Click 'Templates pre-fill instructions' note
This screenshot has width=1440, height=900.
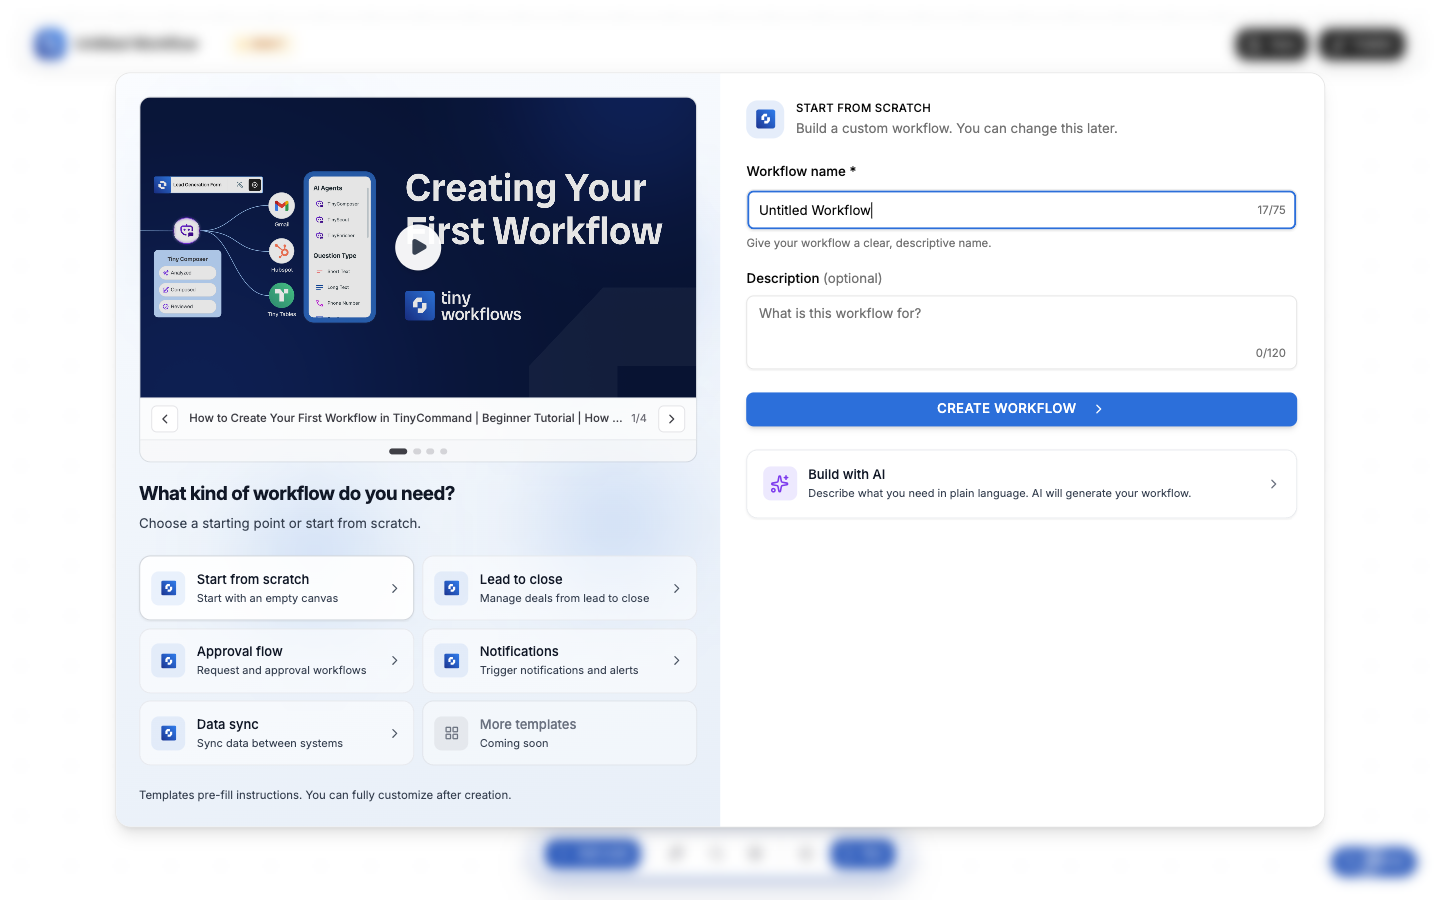pos(325,795)
